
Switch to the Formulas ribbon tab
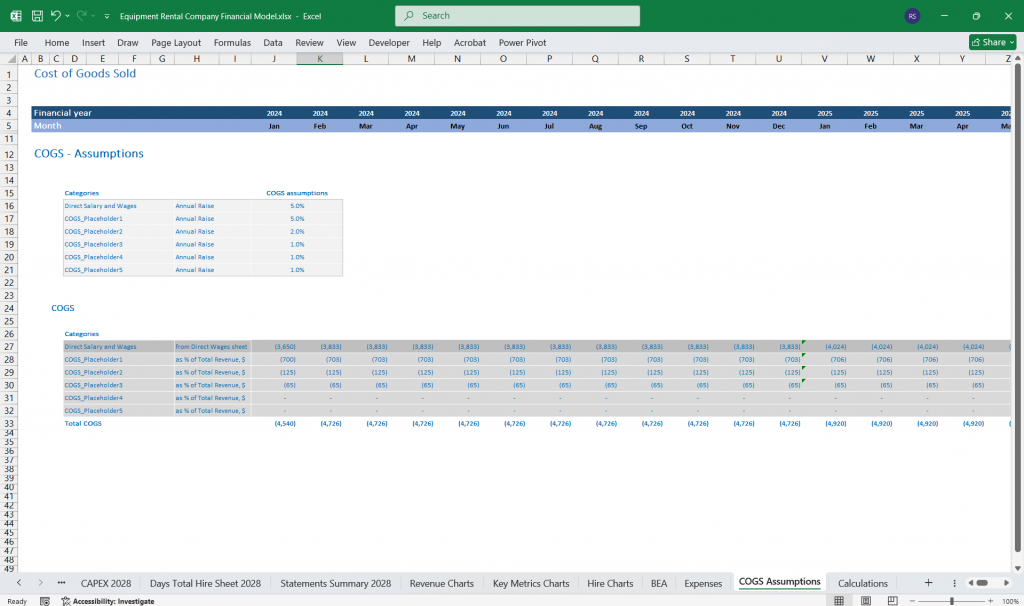pos(232,42)
